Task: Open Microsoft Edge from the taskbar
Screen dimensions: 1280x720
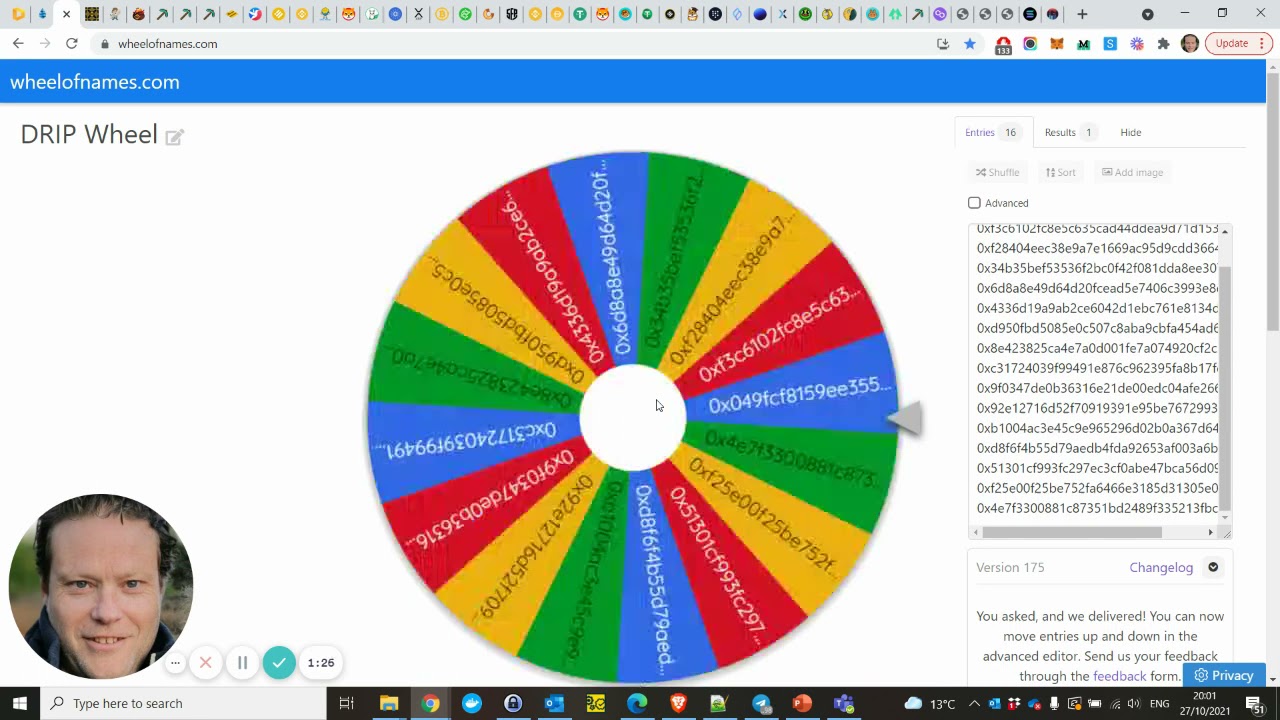Action: (637, 703)
